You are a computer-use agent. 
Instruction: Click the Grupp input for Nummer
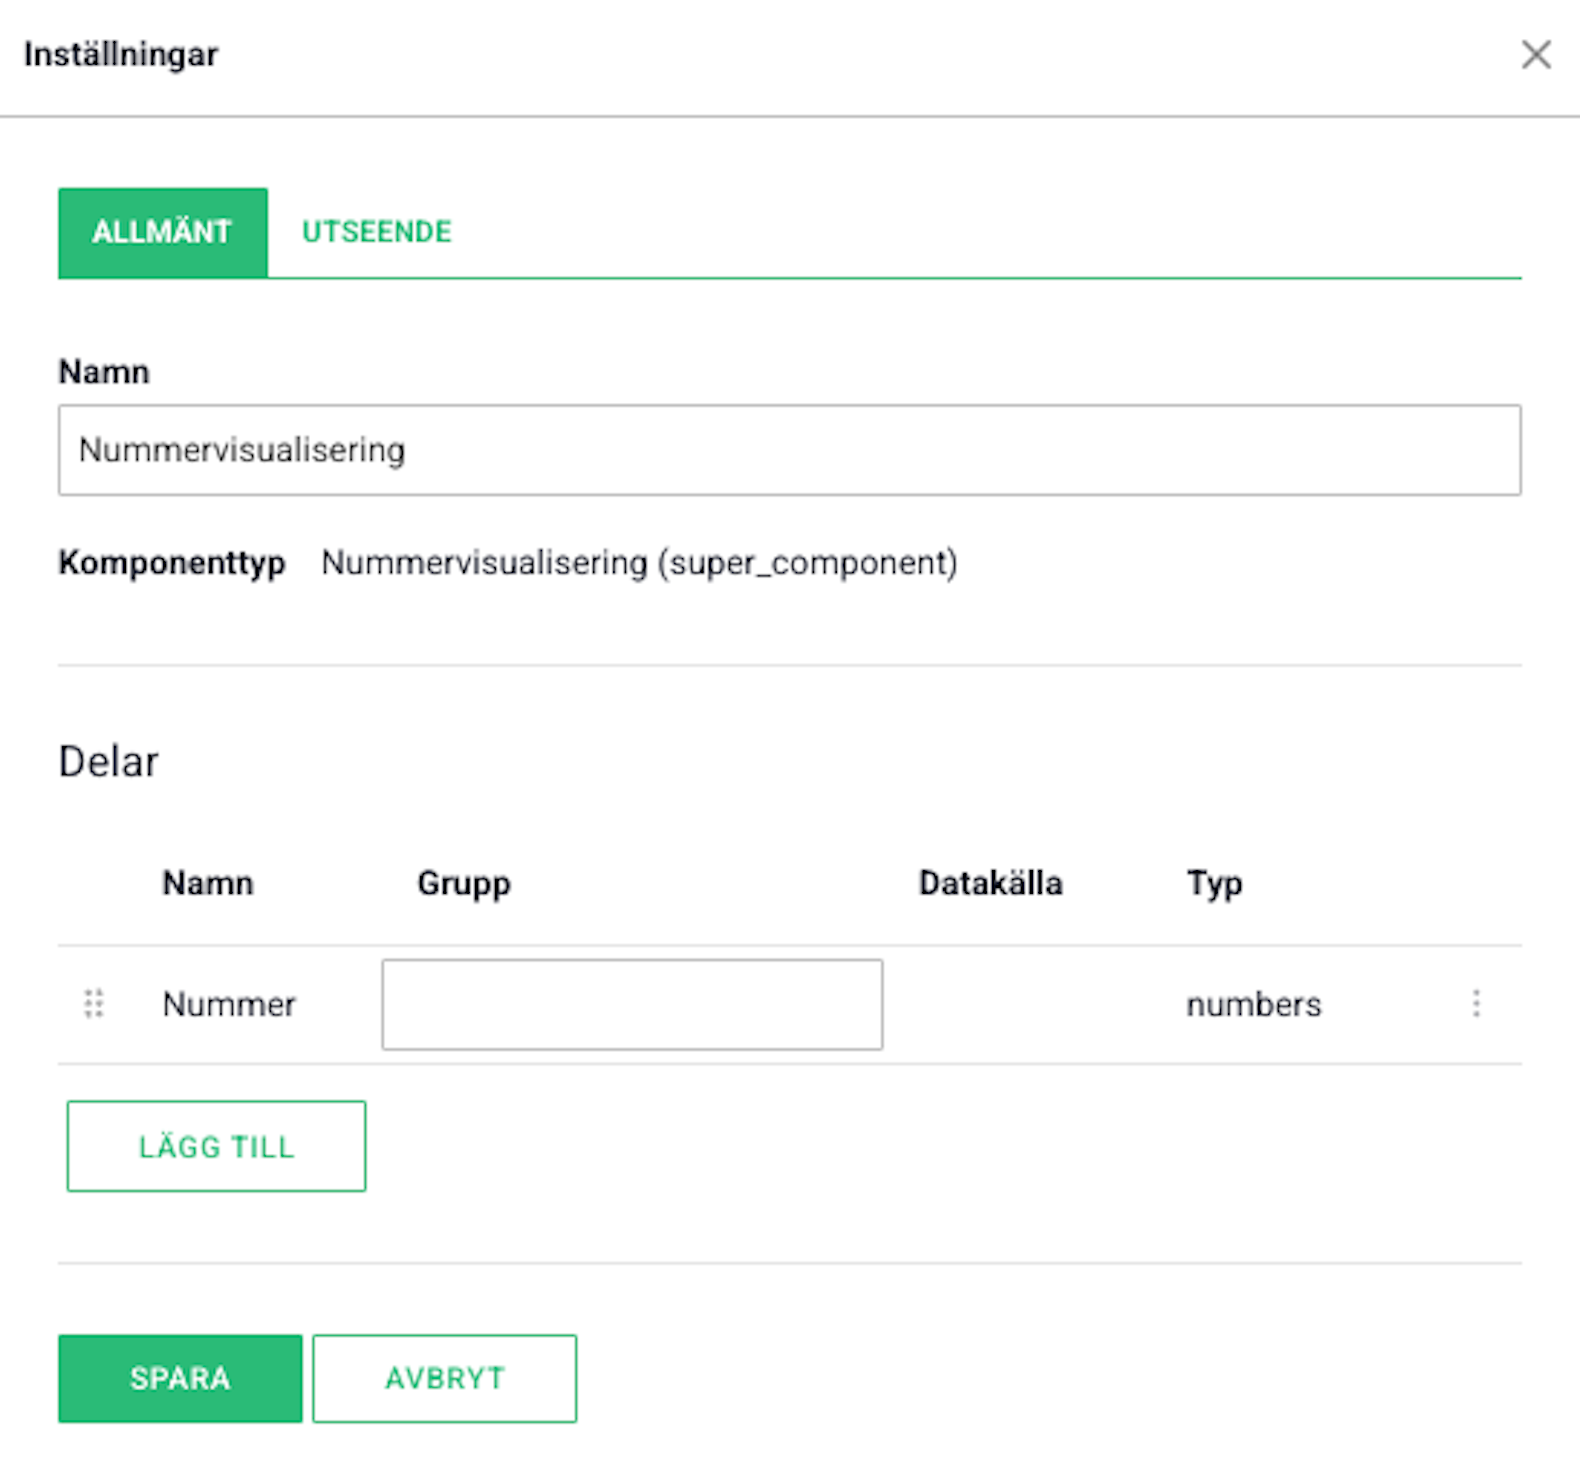pos(632,1004)
